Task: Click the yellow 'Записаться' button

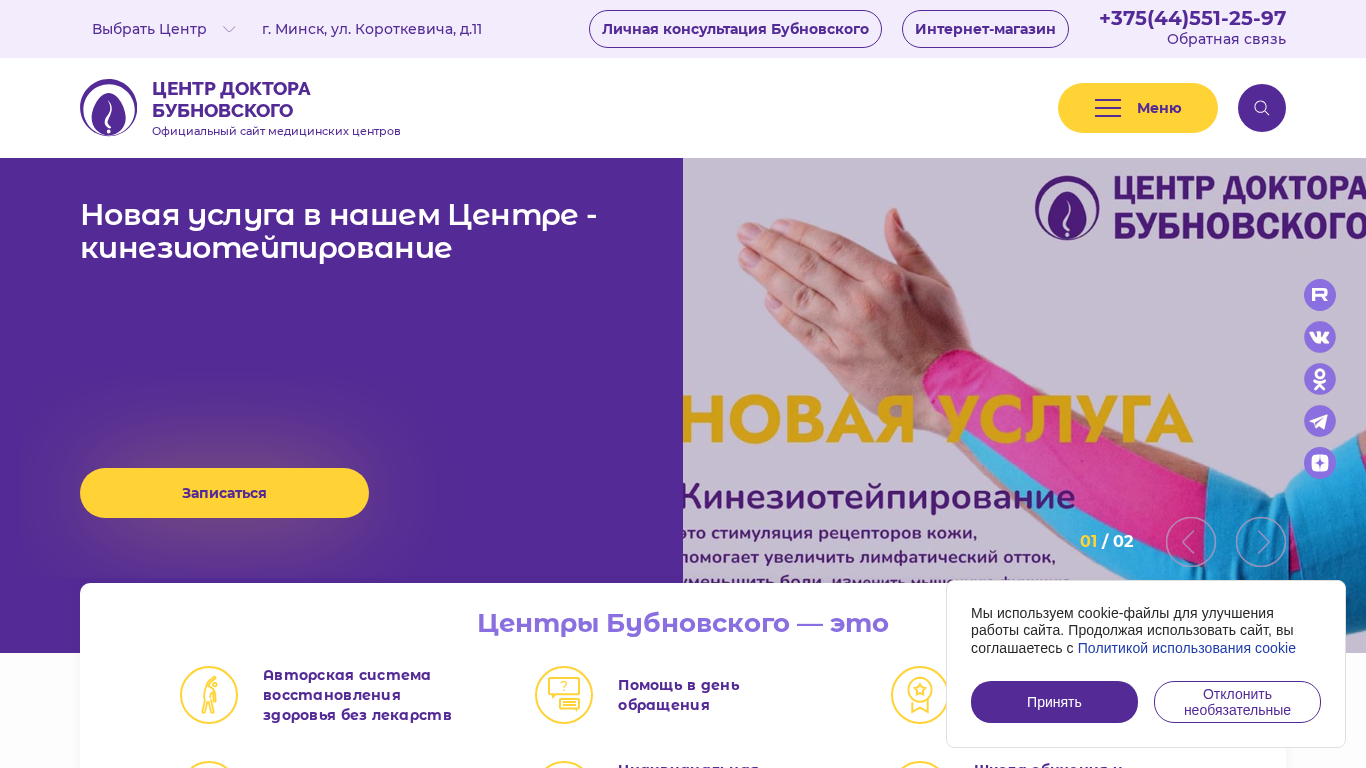Action: [x=224, y=493]
